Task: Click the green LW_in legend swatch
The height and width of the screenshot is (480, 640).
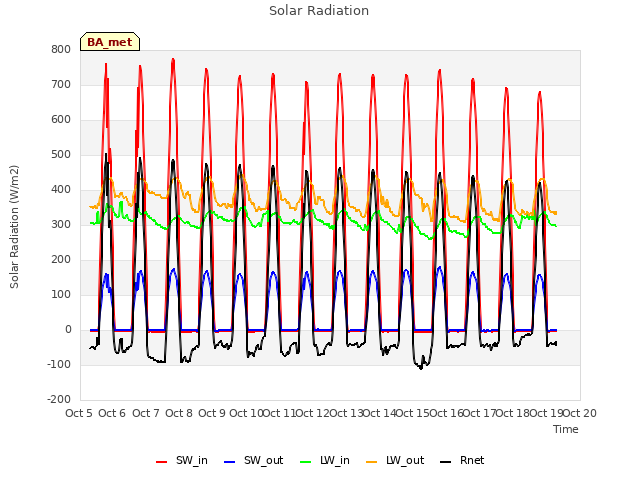Action: point(306,462)
